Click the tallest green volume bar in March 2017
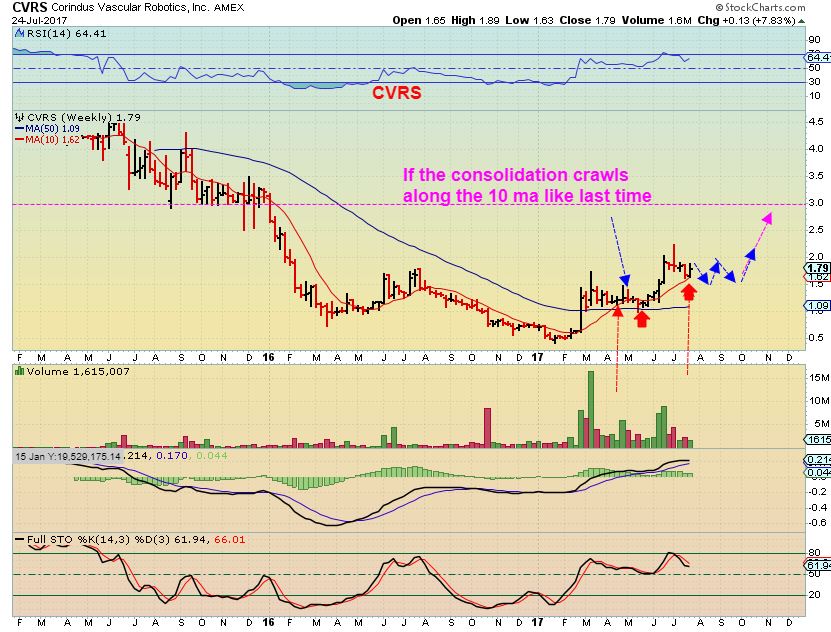 [x=591, y=410]
